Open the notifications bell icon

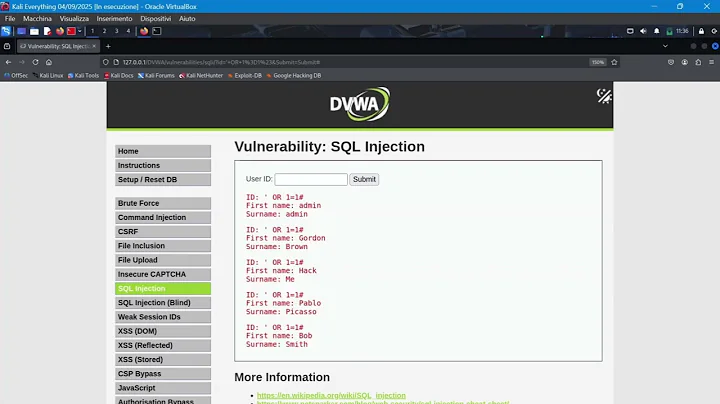point(657,31)
